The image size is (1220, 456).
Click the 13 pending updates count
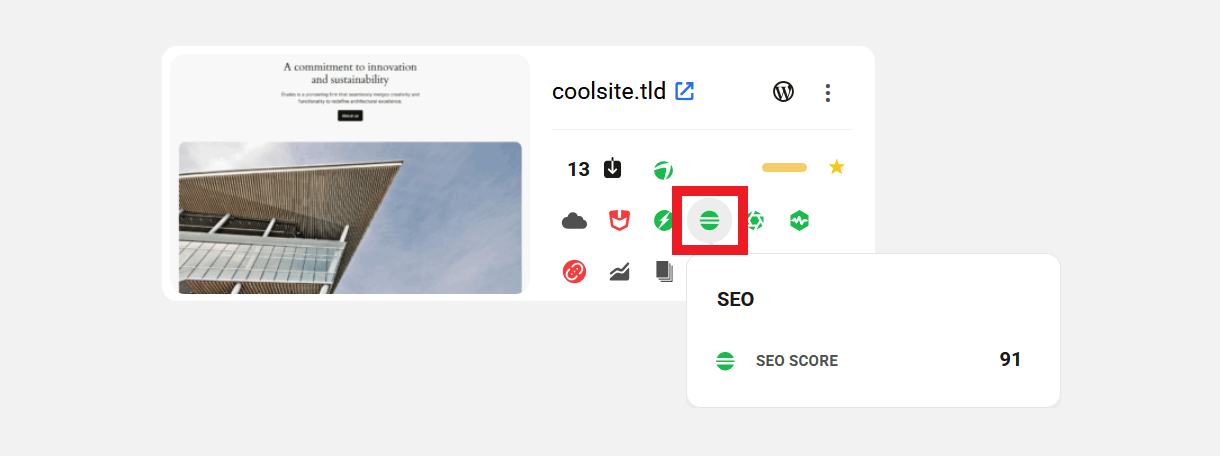(578, 169)
